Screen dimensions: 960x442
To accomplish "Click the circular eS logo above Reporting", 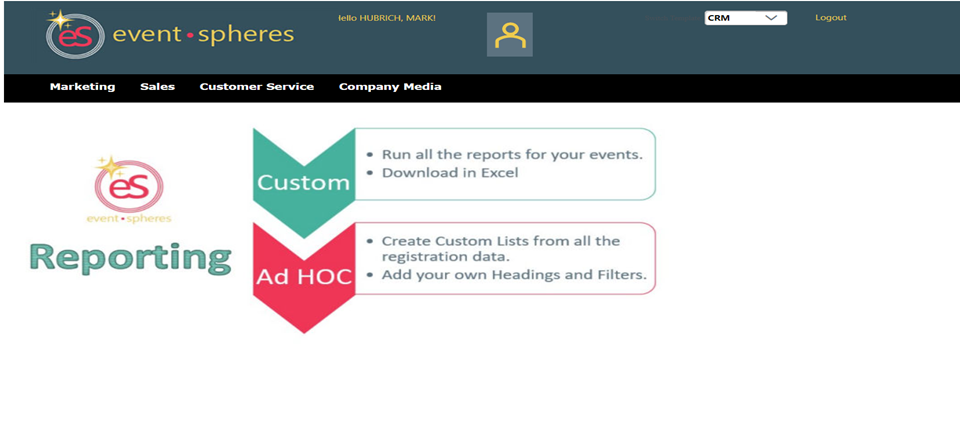I will coord(128,187).
